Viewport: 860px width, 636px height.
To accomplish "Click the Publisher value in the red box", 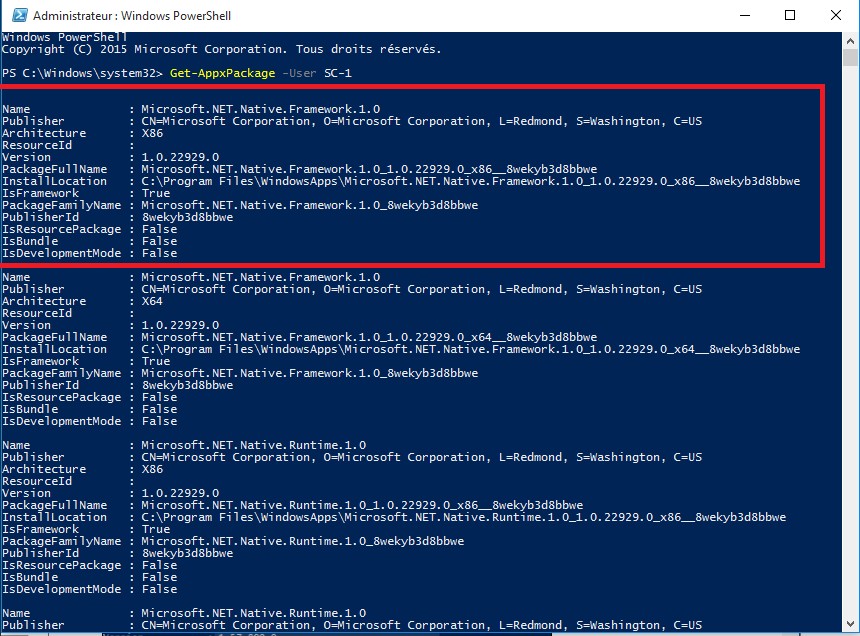I will (x=421, y=121).
